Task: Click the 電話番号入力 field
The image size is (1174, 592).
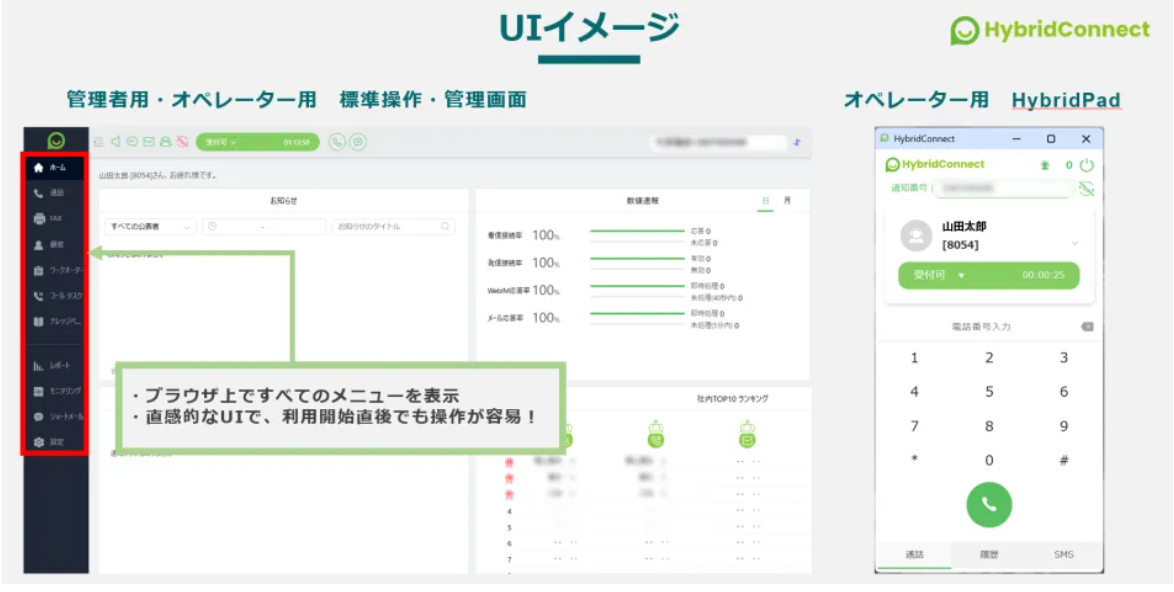Action: pos(981,327)
